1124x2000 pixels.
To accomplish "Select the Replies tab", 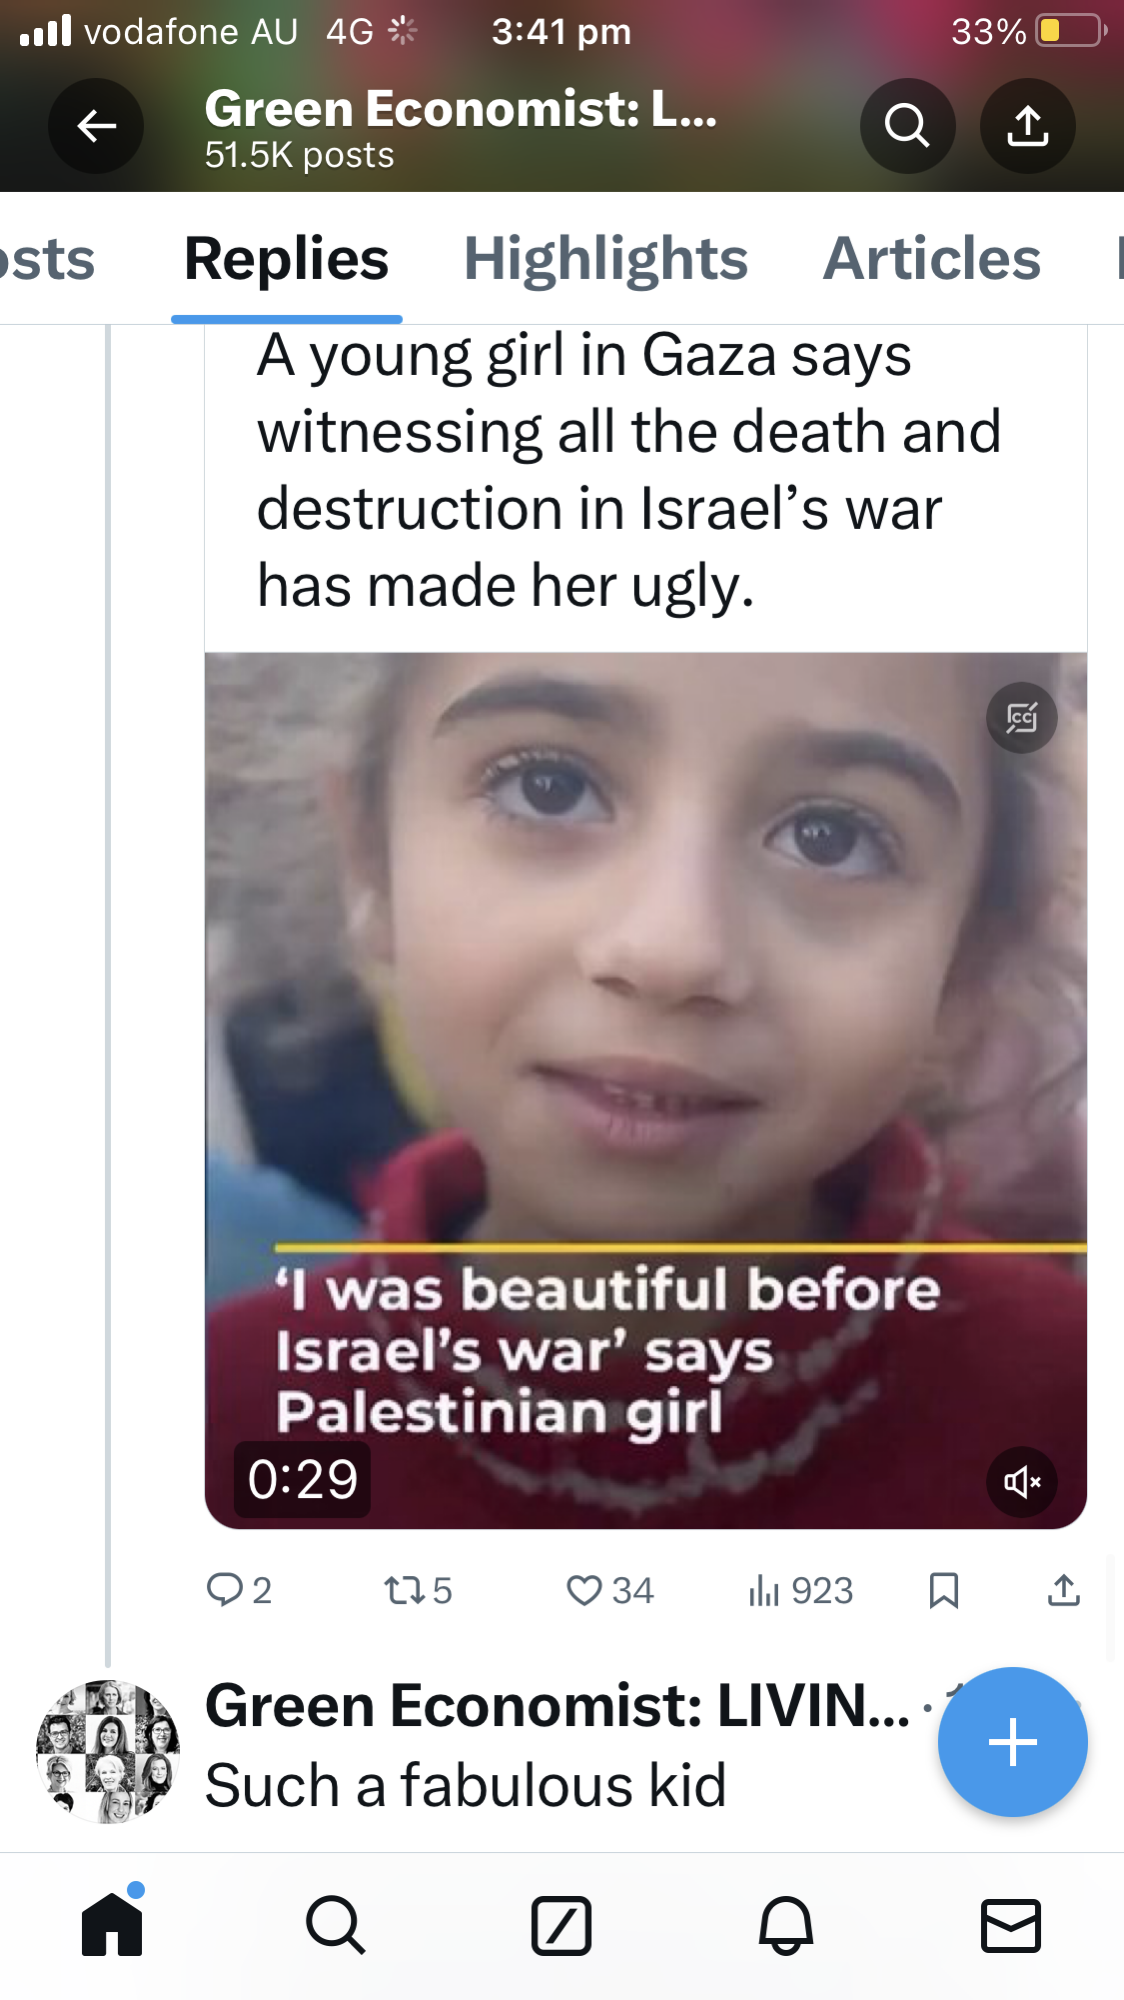I will (286, 259).
